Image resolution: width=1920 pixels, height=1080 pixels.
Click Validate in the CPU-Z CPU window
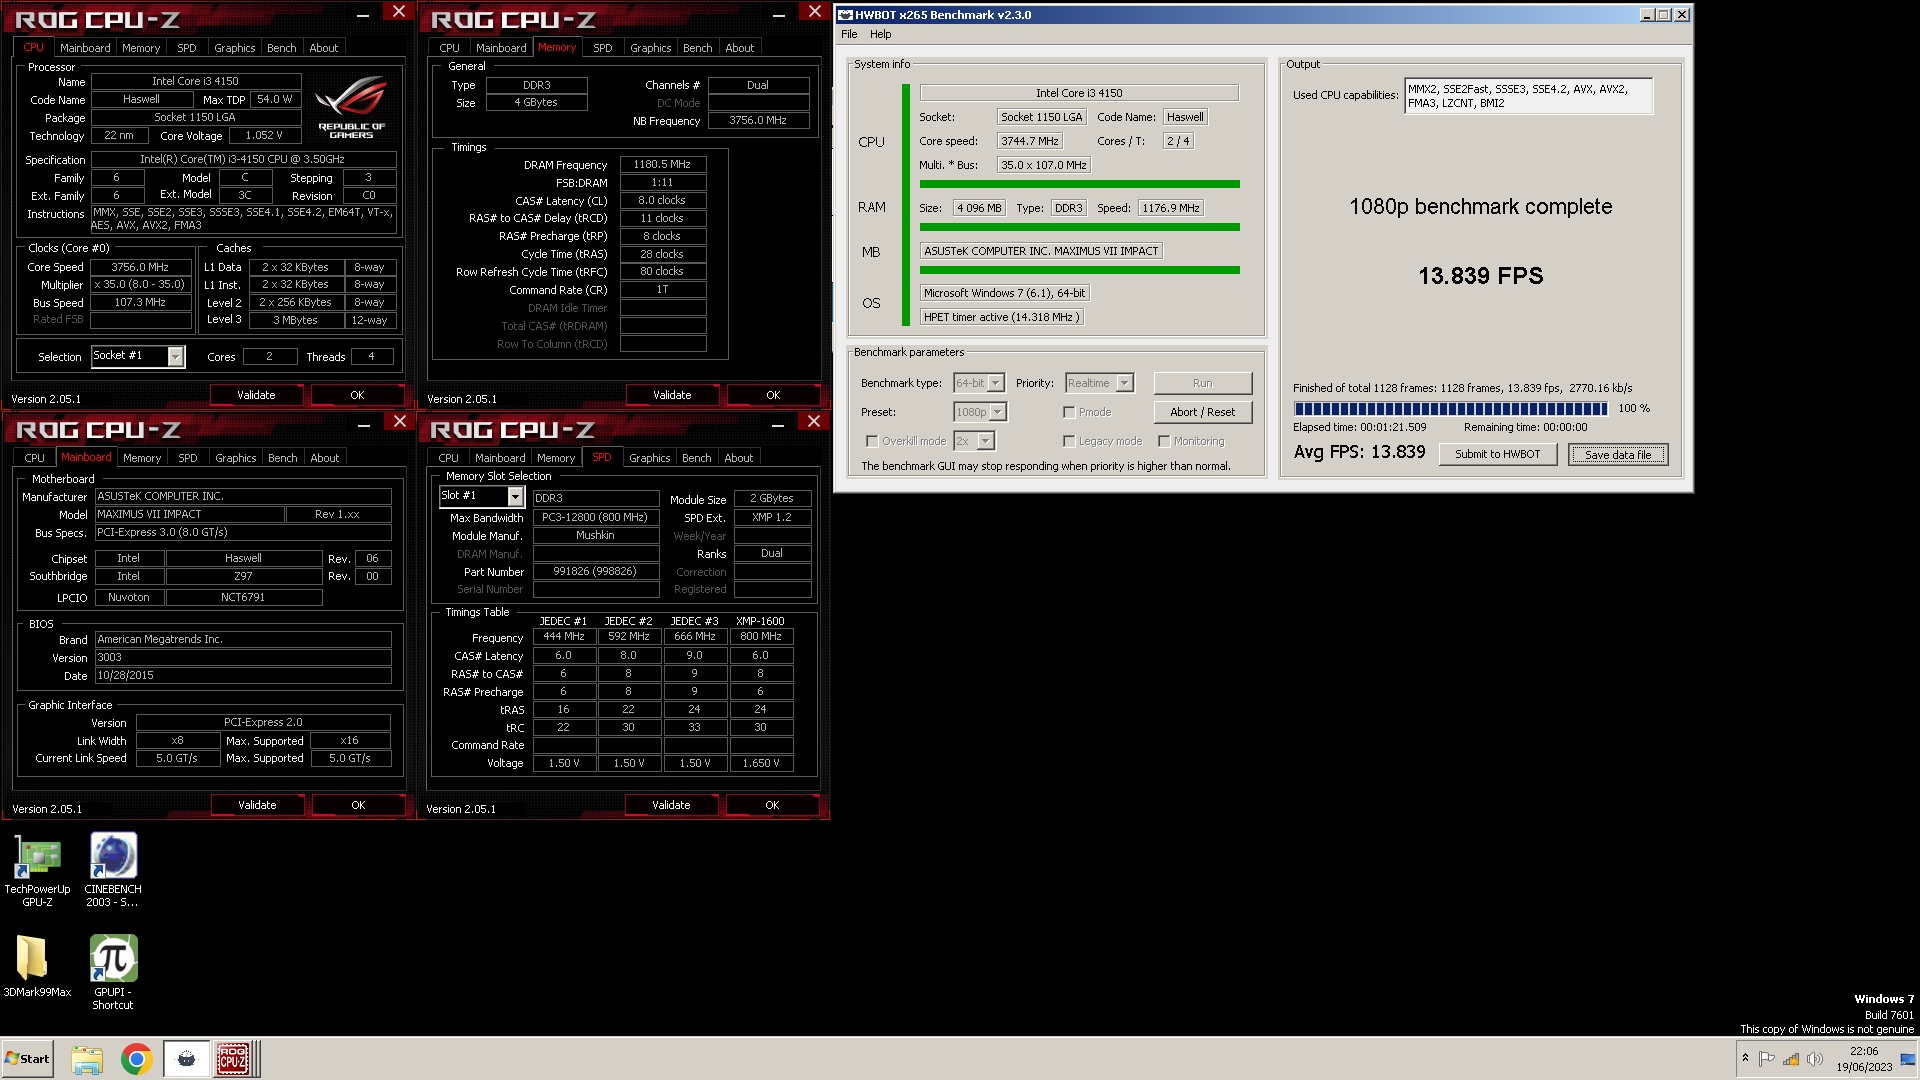[x=256, y=395]
